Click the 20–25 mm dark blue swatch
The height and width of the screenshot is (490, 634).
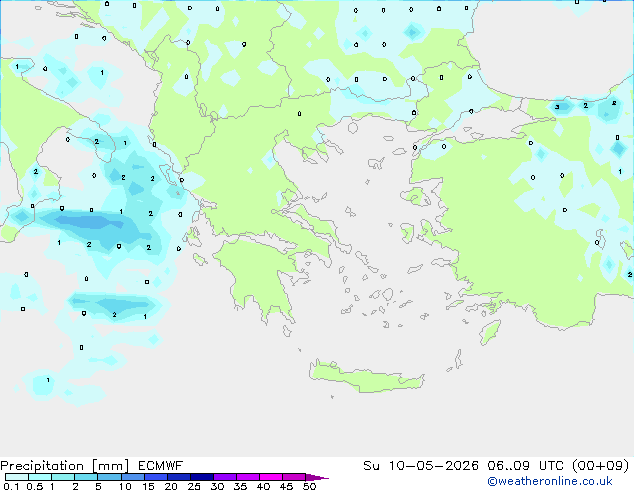point(179,477)
